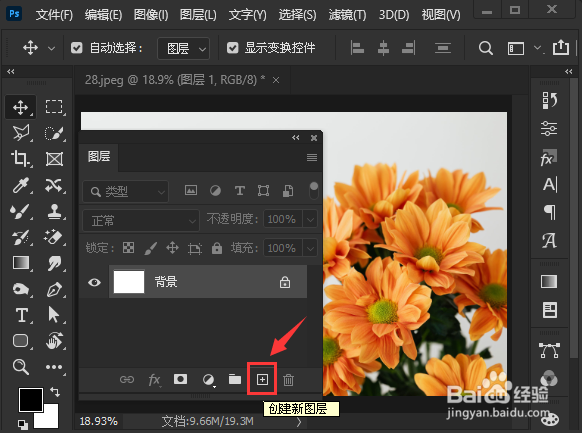Open the 文件(F) menu

tap(54, 15)
